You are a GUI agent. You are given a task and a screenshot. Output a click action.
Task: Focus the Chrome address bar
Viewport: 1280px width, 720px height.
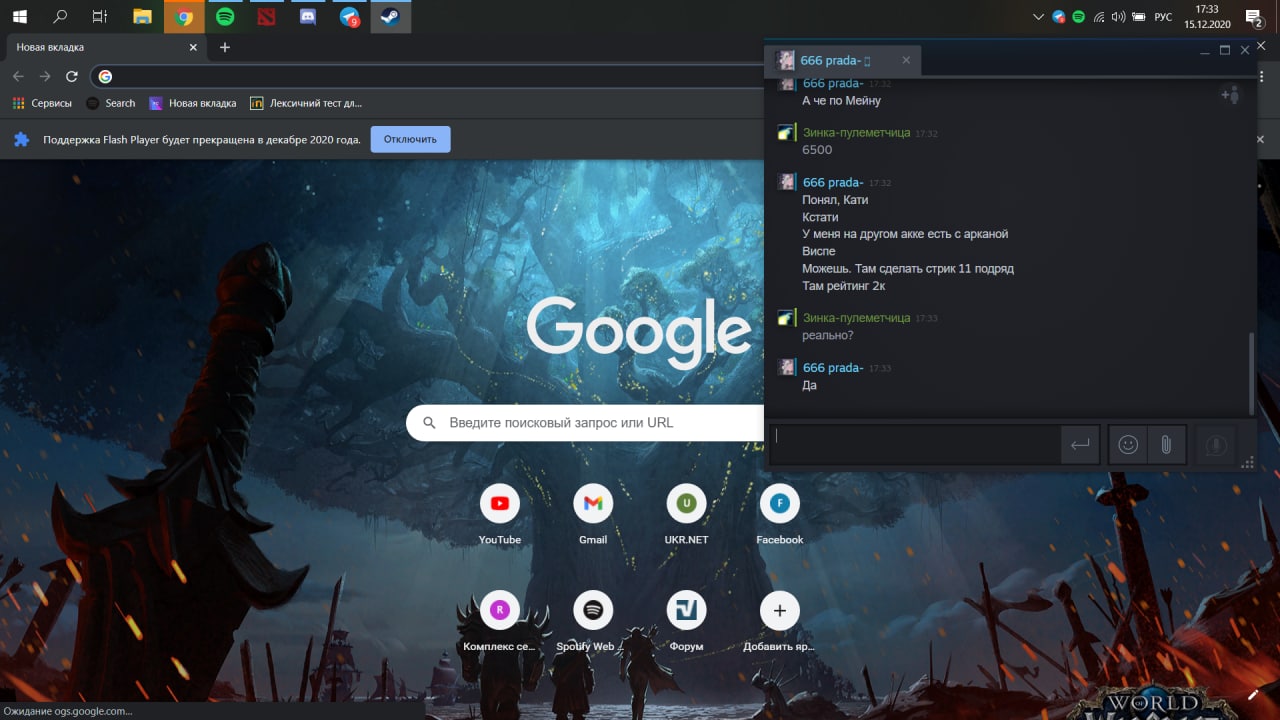tap(430, 76)
